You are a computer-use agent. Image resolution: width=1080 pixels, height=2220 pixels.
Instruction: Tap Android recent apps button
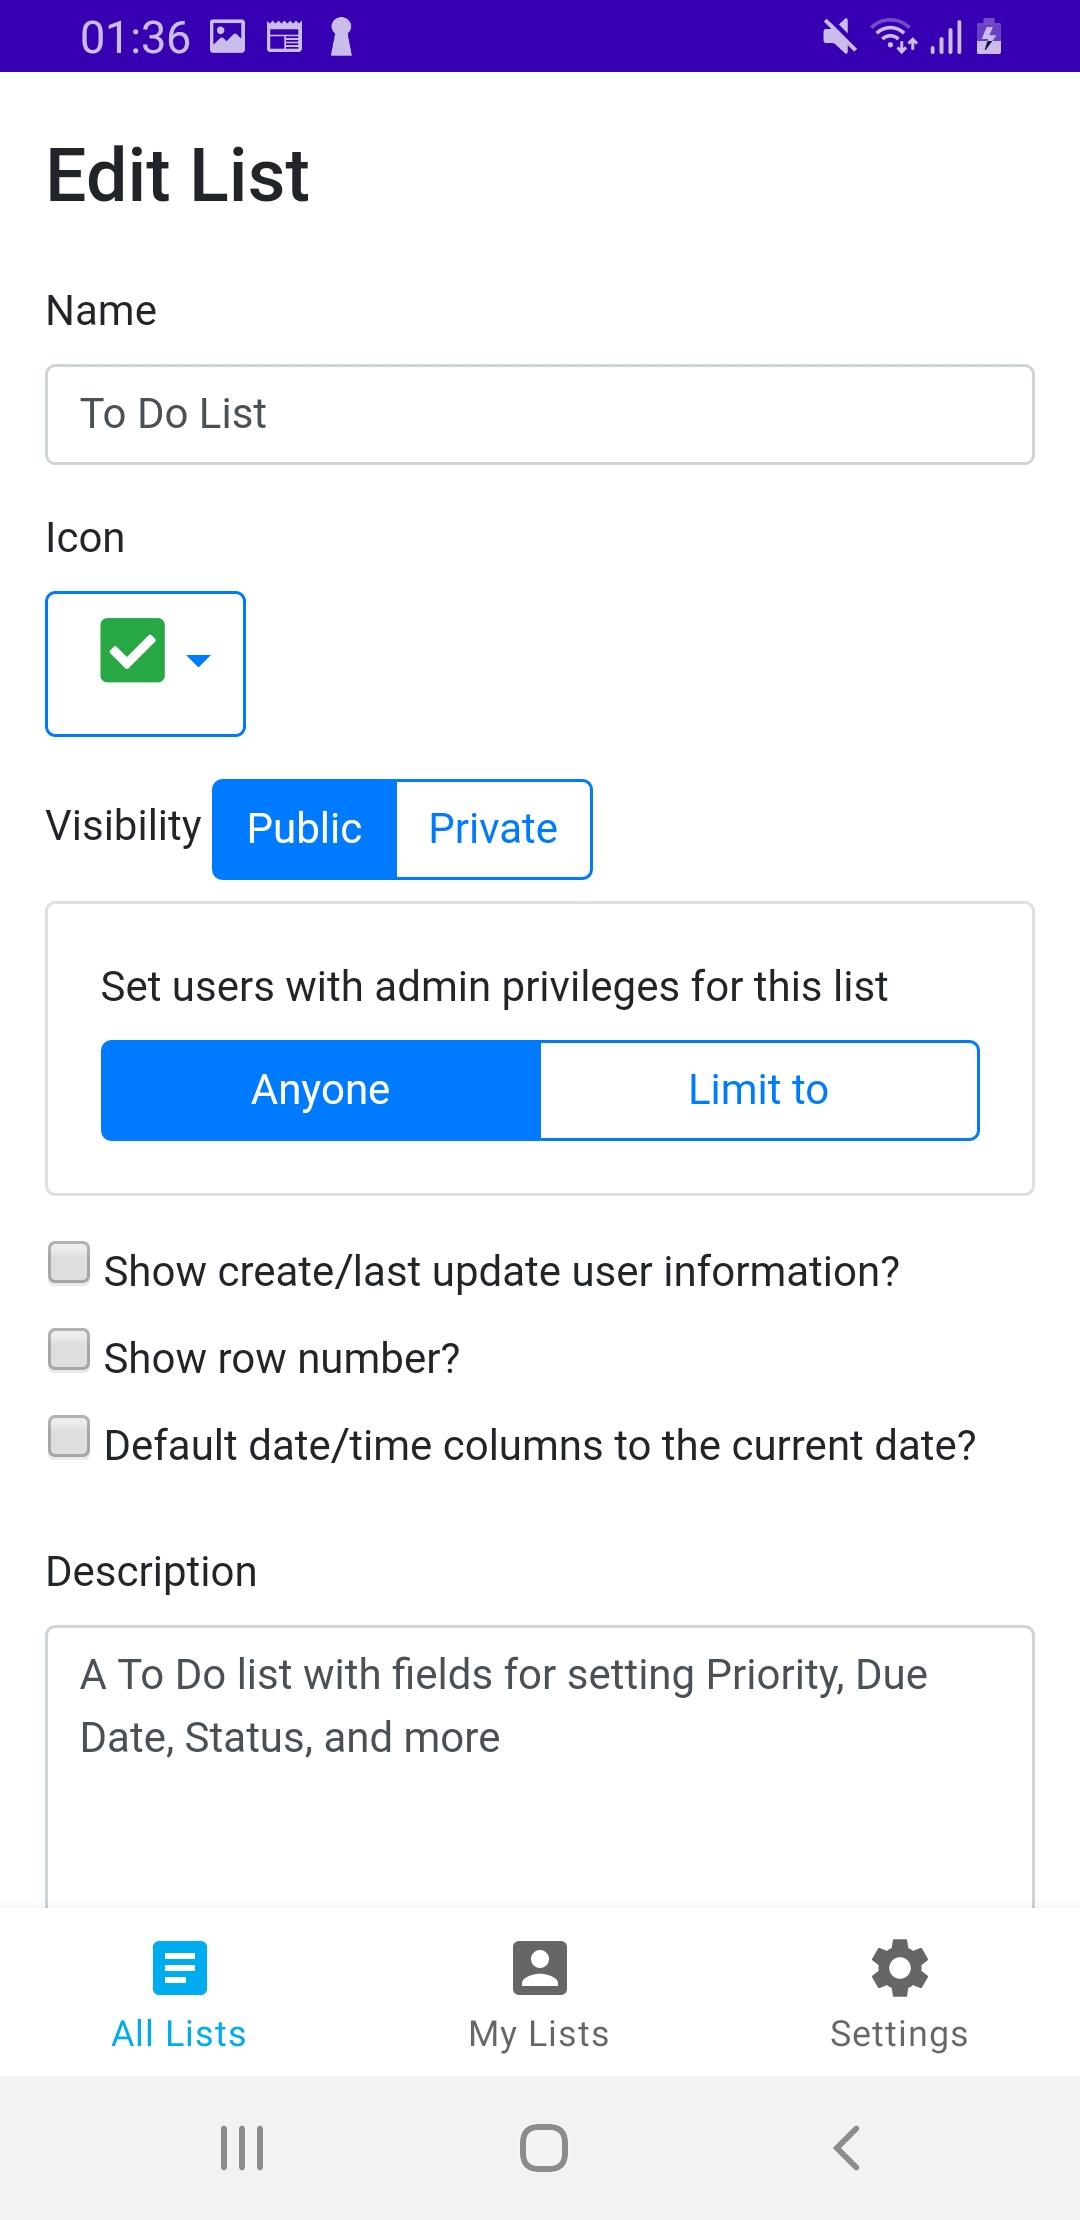pos(242,2148)
